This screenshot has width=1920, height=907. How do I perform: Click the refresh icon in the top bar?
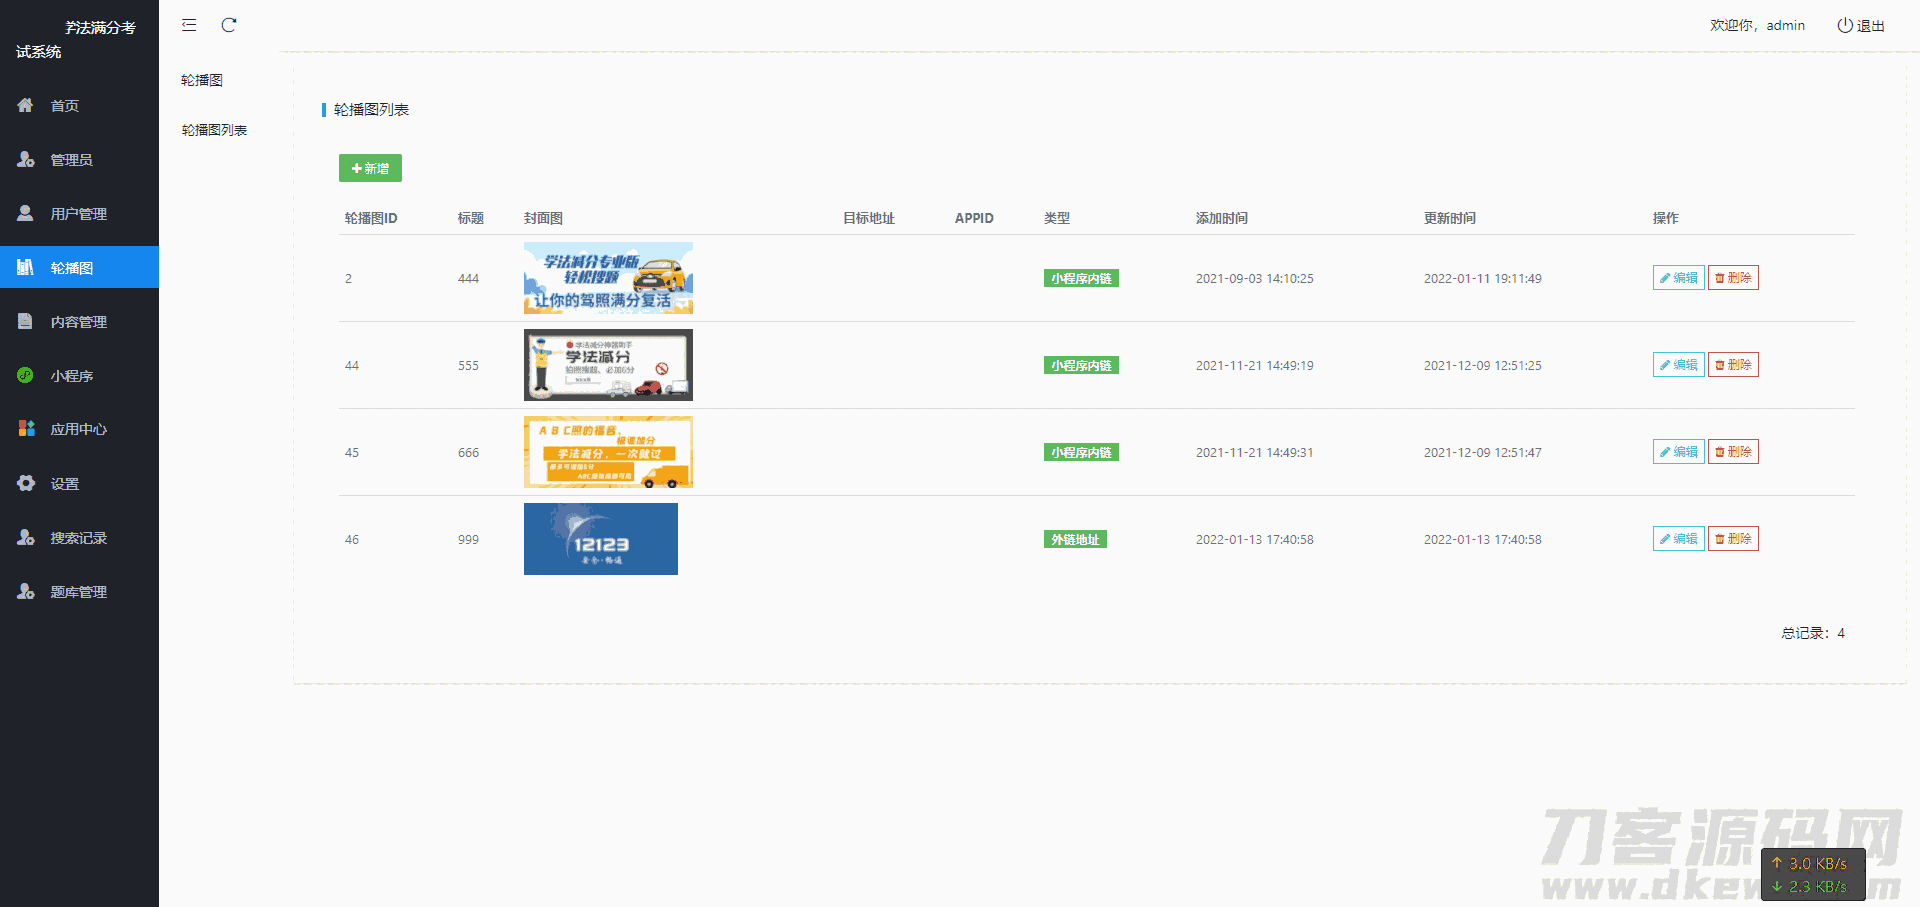tap(229, 25)
